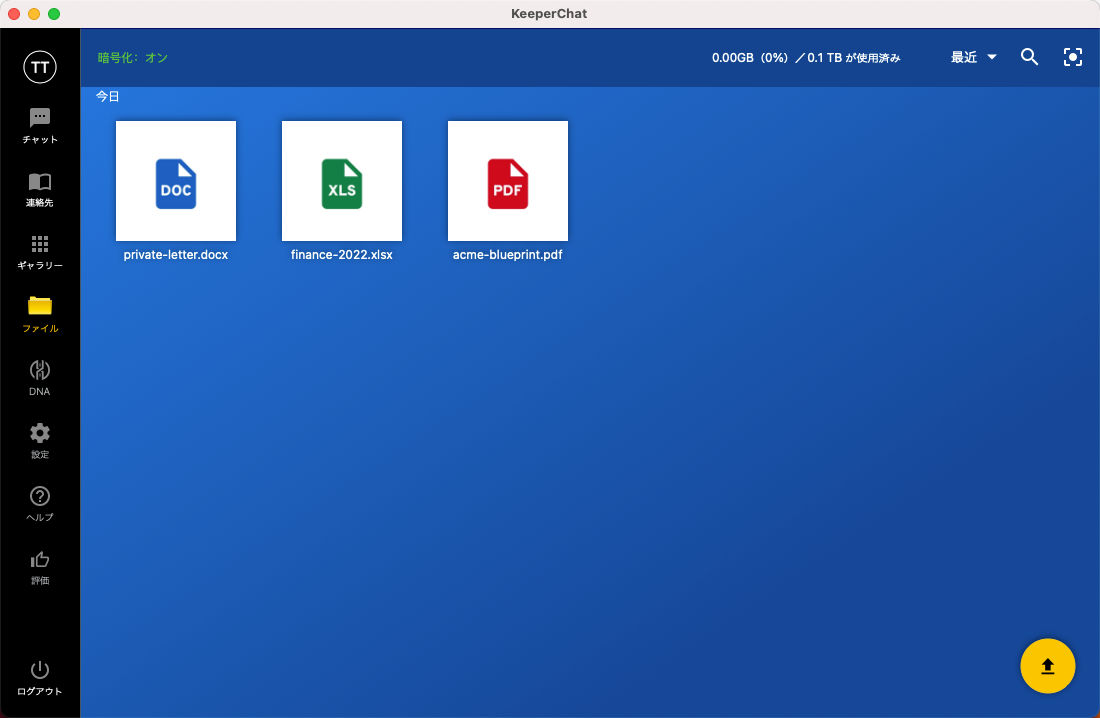Click the screen capture frame icon
This screenshot has width=1100, height=718.
pyautogui.click(x=1073, y=57)
